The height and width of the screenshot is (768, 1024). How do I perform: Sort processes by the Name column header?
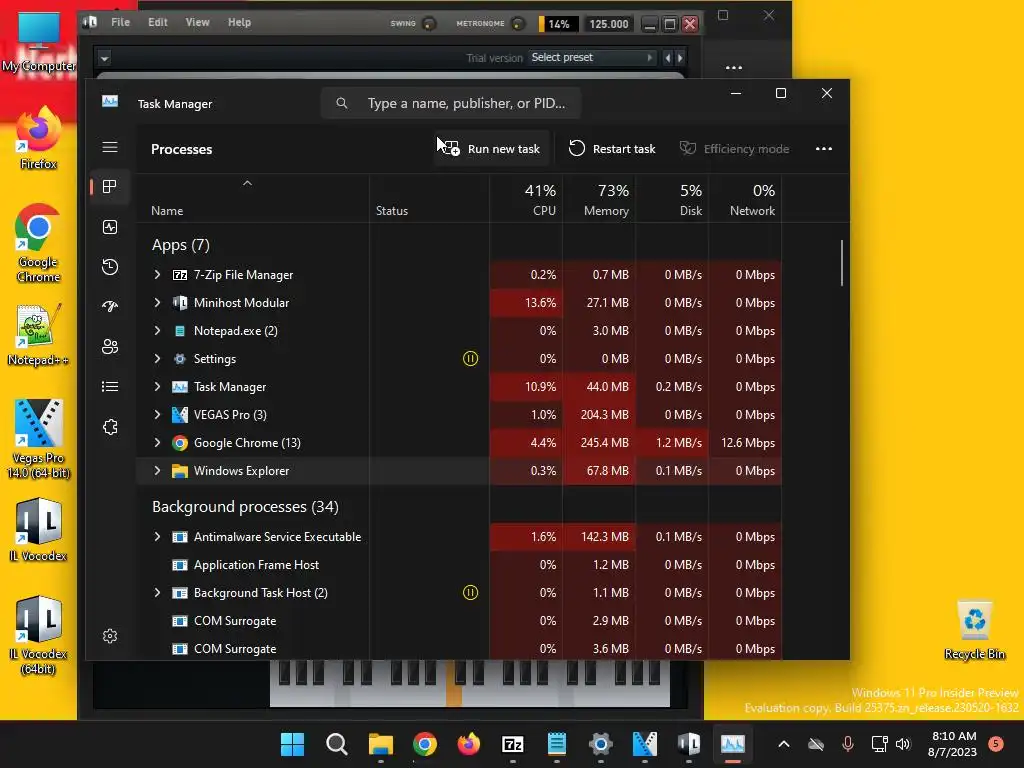pos(253,199)
